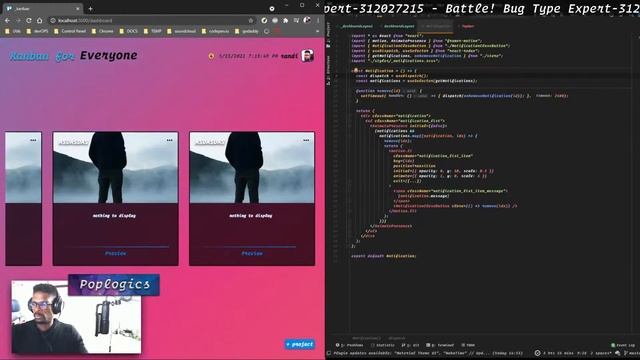Open the godaddy bookmarks folder
Image resolution: width=640 pixels, height=360 pixels.
(x=247, y=31)
